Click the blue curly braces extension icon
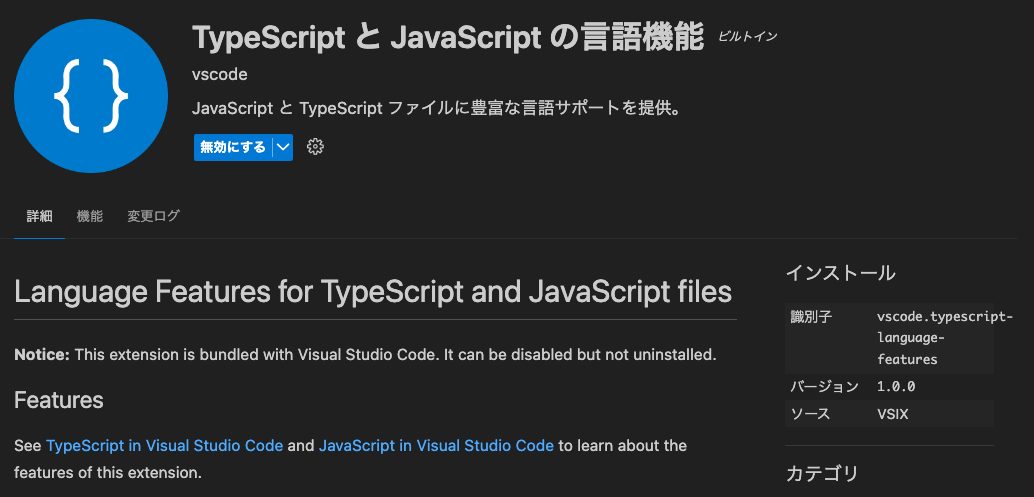The image size is (1034, 497). point(91,96)
